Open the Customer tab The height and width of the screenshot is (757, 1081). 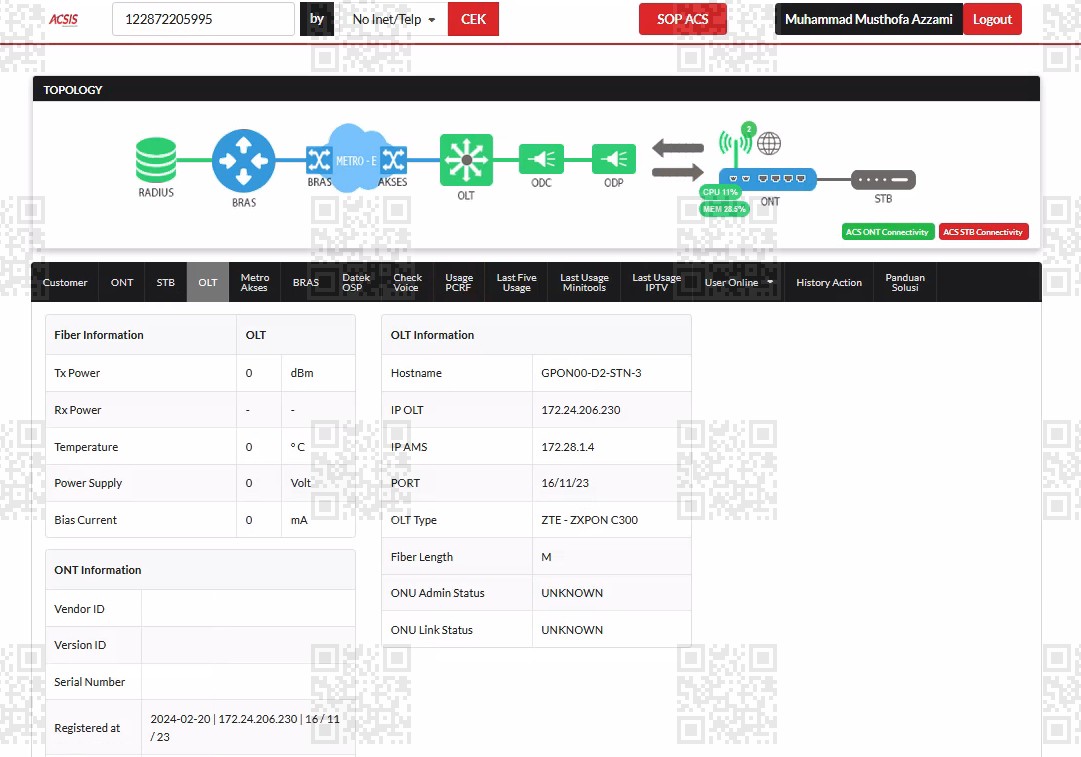65,283
